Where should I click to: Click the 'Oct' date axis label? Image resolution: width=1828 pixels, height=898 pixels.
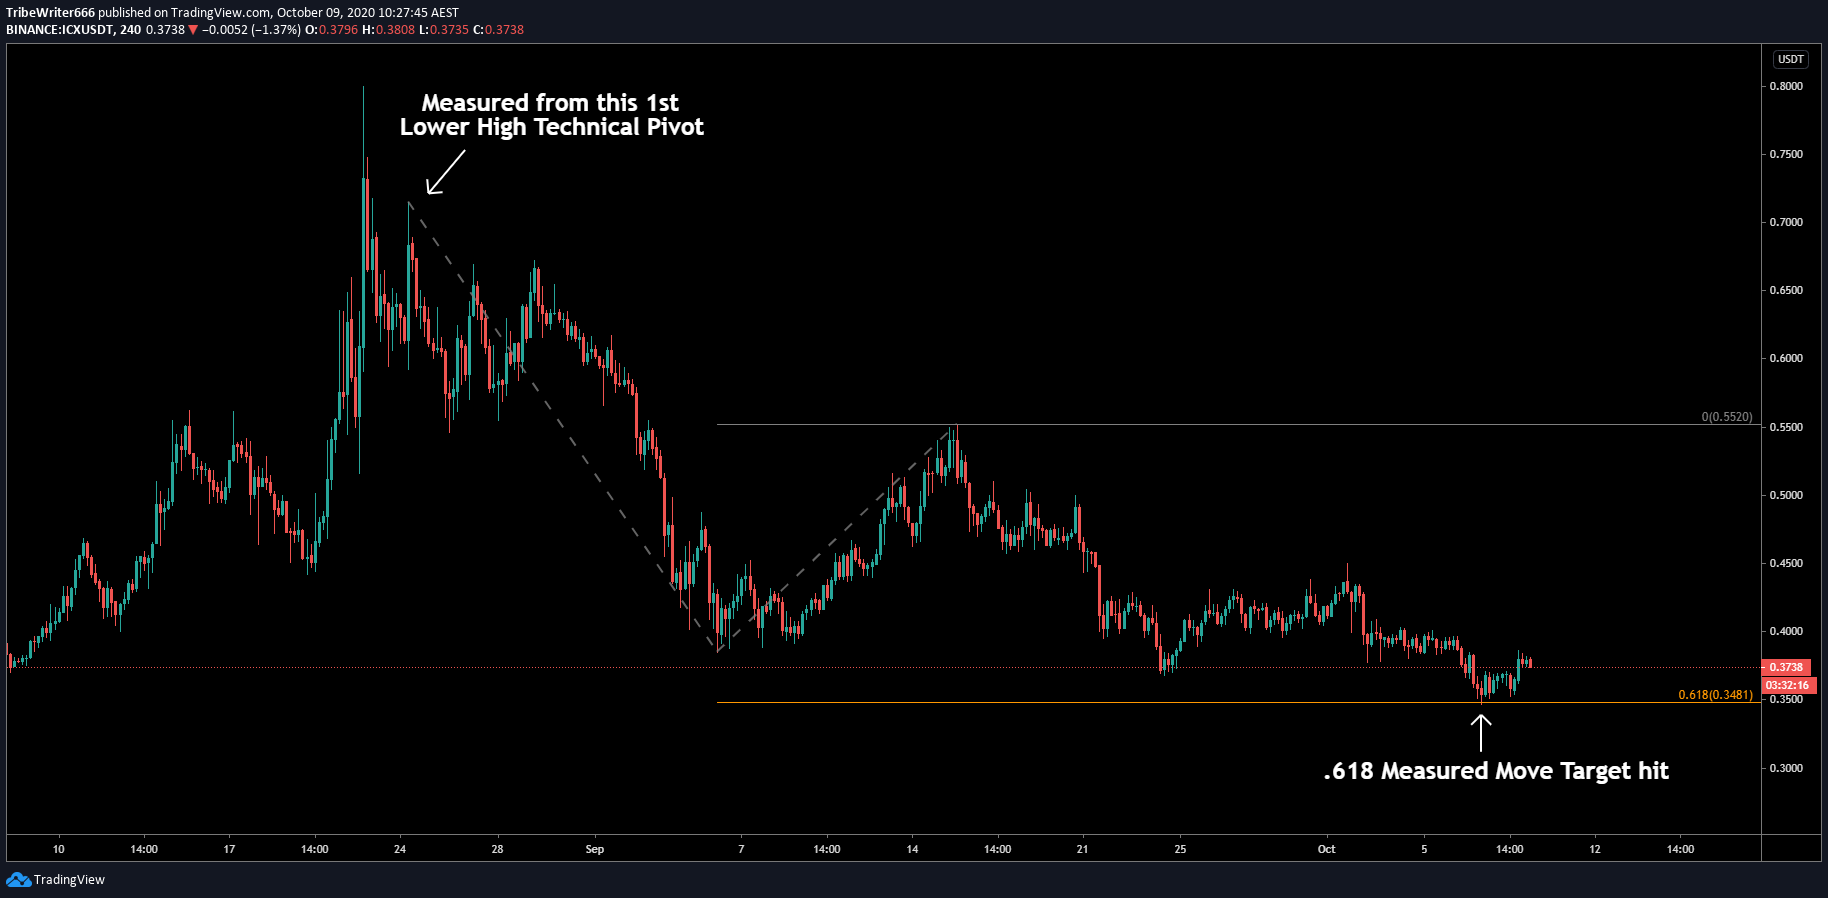tap(1326, 849)
